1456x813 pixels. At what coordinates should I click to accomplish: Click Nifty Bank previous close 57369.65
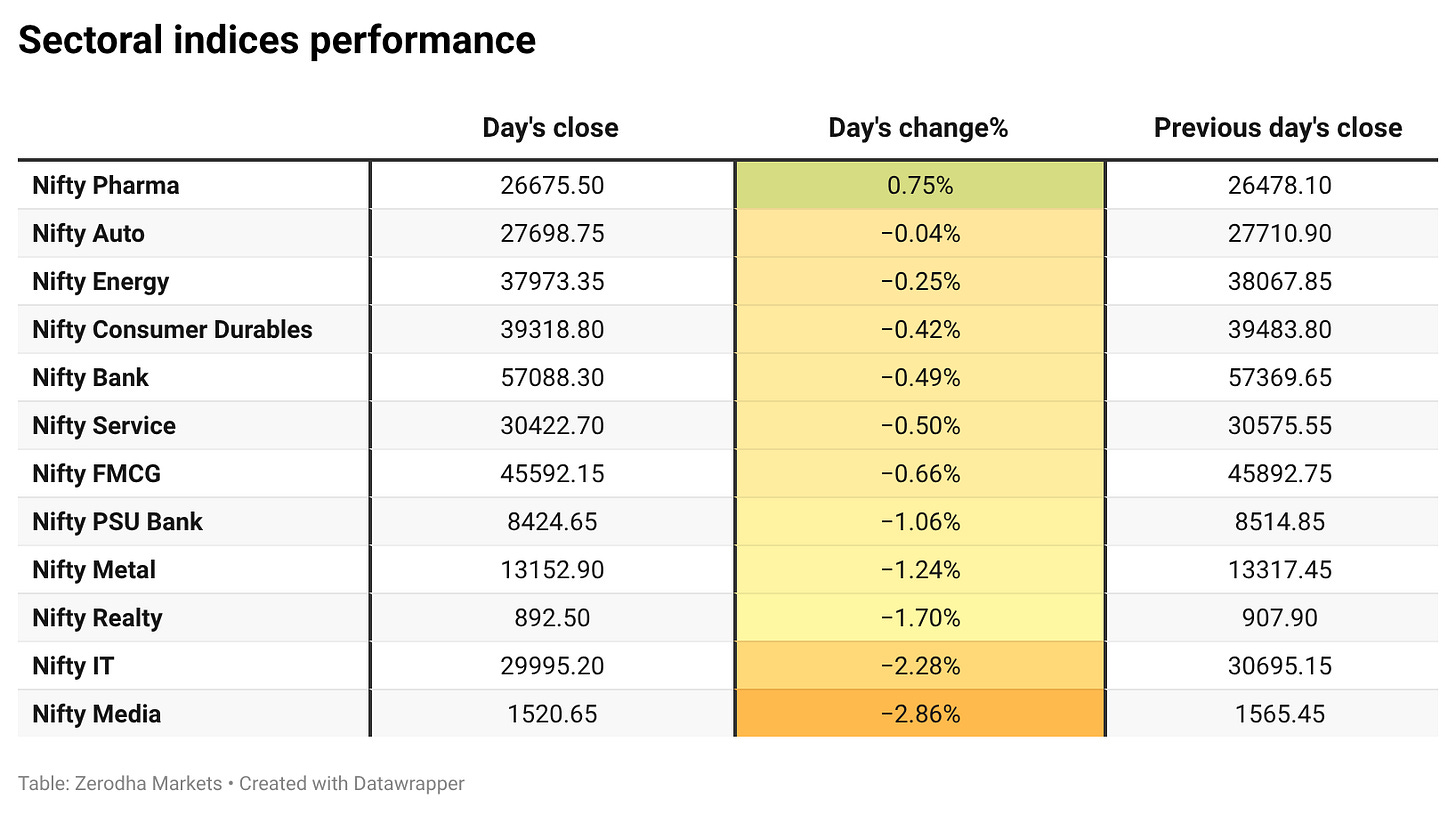[1280, 378]
